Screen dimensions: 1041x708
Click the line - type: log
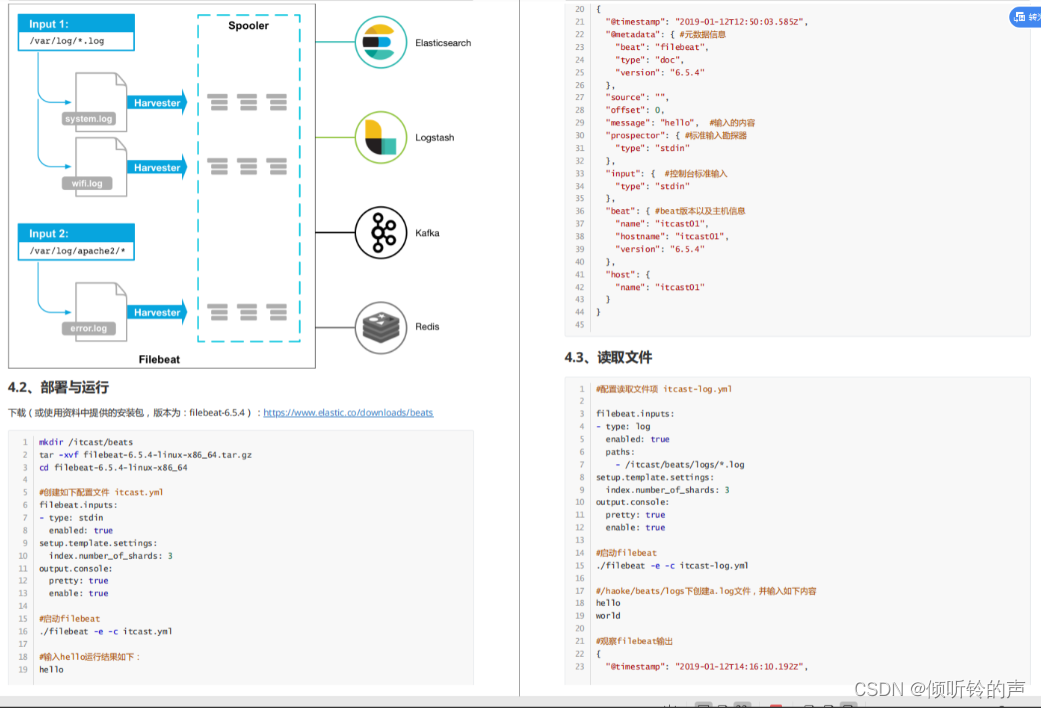(623, 426)
